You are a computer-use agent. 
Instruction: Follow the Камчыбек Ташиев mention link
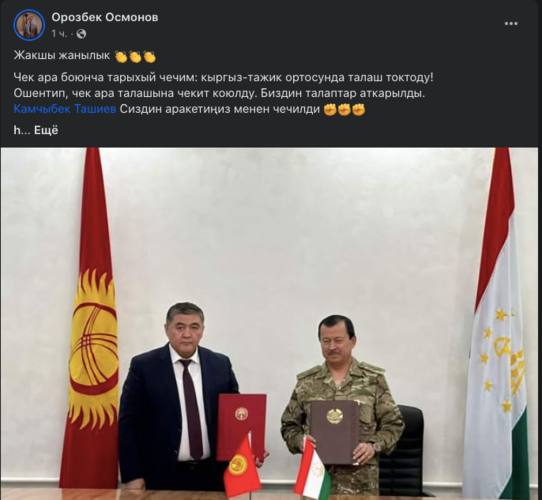[65, 109]
